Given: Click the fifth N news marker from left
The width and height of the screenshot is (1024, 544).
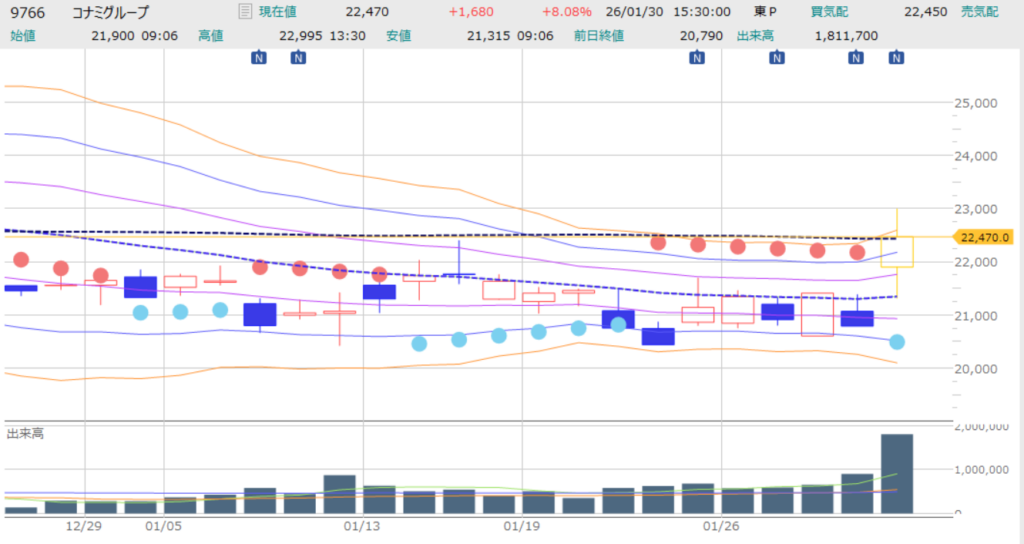Looking at the screenshot, I should pos(856,58).
